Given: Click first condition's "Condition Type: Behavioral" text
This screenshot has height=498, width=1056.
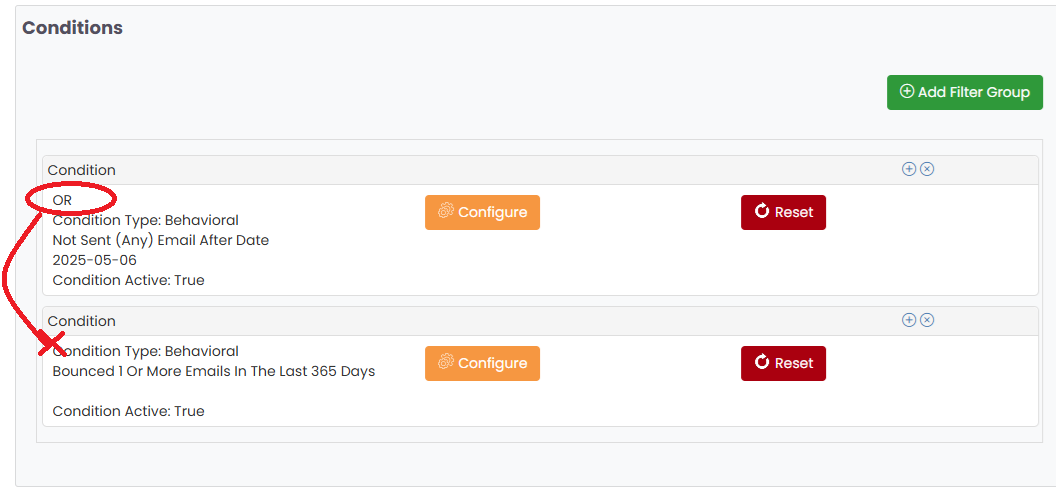Looking at the screenshot, I should coord(146,220).
